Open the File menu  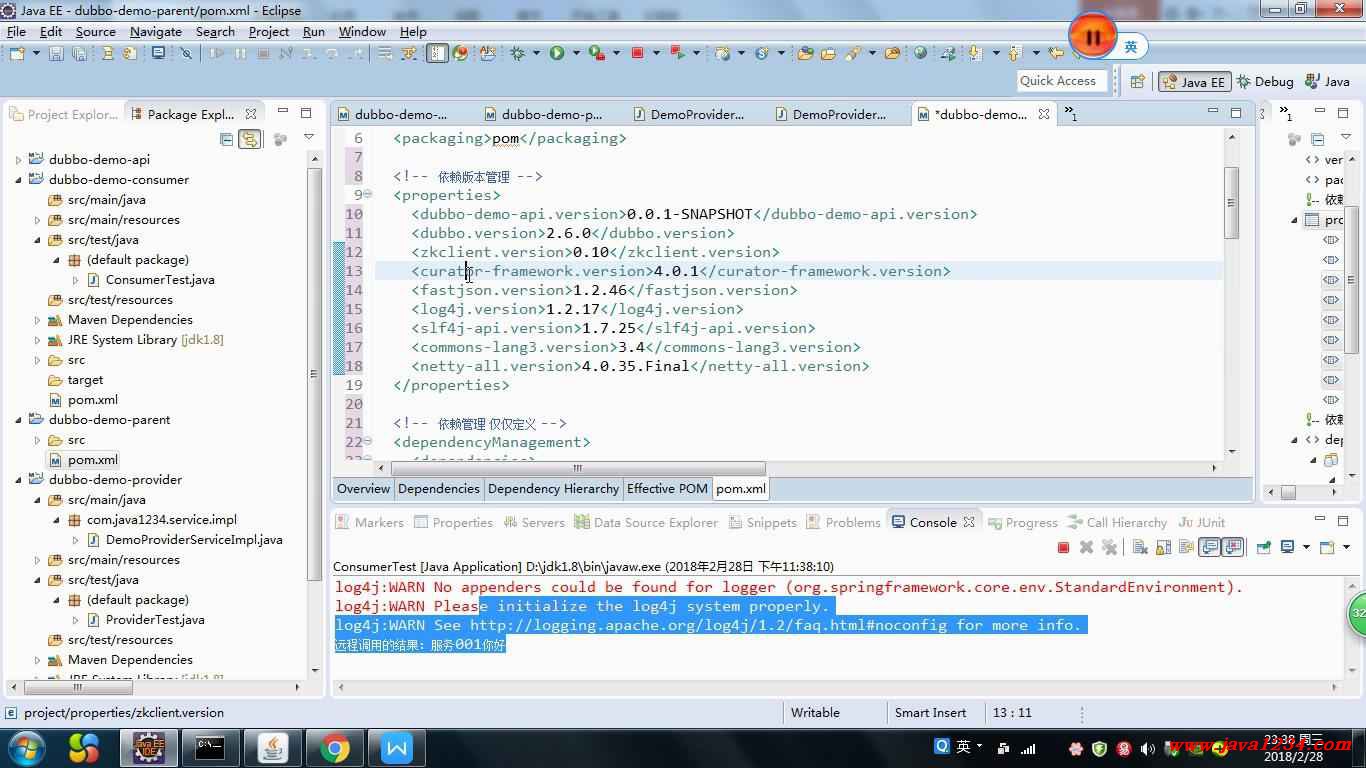tap(16, 31)
